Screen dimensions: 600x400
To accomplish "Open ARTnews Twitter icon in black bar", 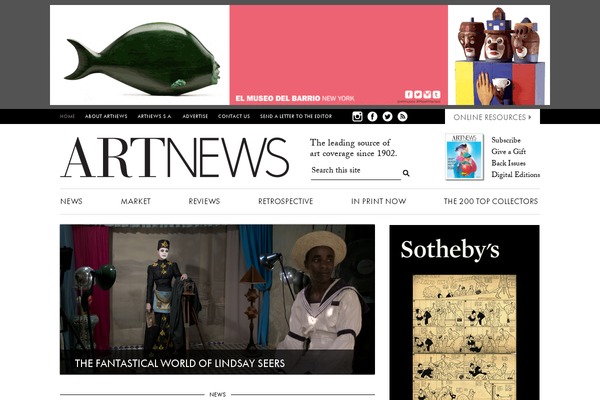I will (387, 116).
